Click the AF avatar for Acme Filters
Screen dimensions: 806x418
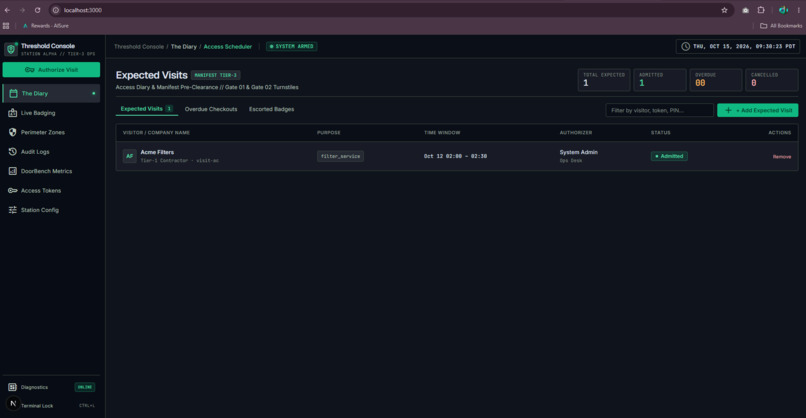pyautogui.click(x=130, y=156)
